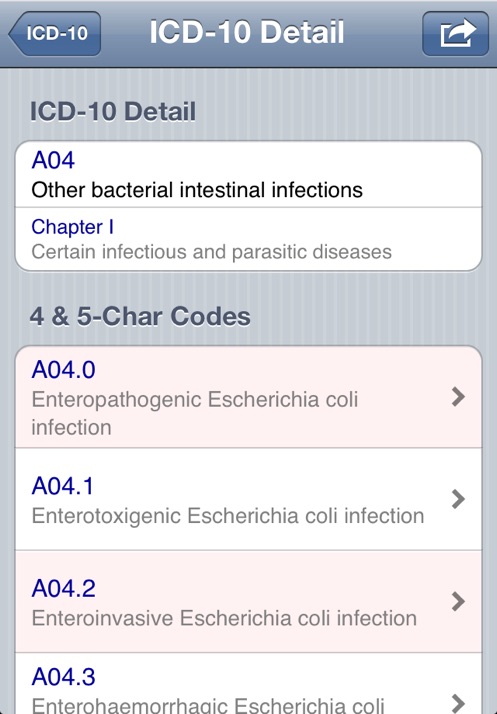The image size is (497, 714).
Task: Tap the ICD-10 Detail navigation title
Action: (246, 32)
